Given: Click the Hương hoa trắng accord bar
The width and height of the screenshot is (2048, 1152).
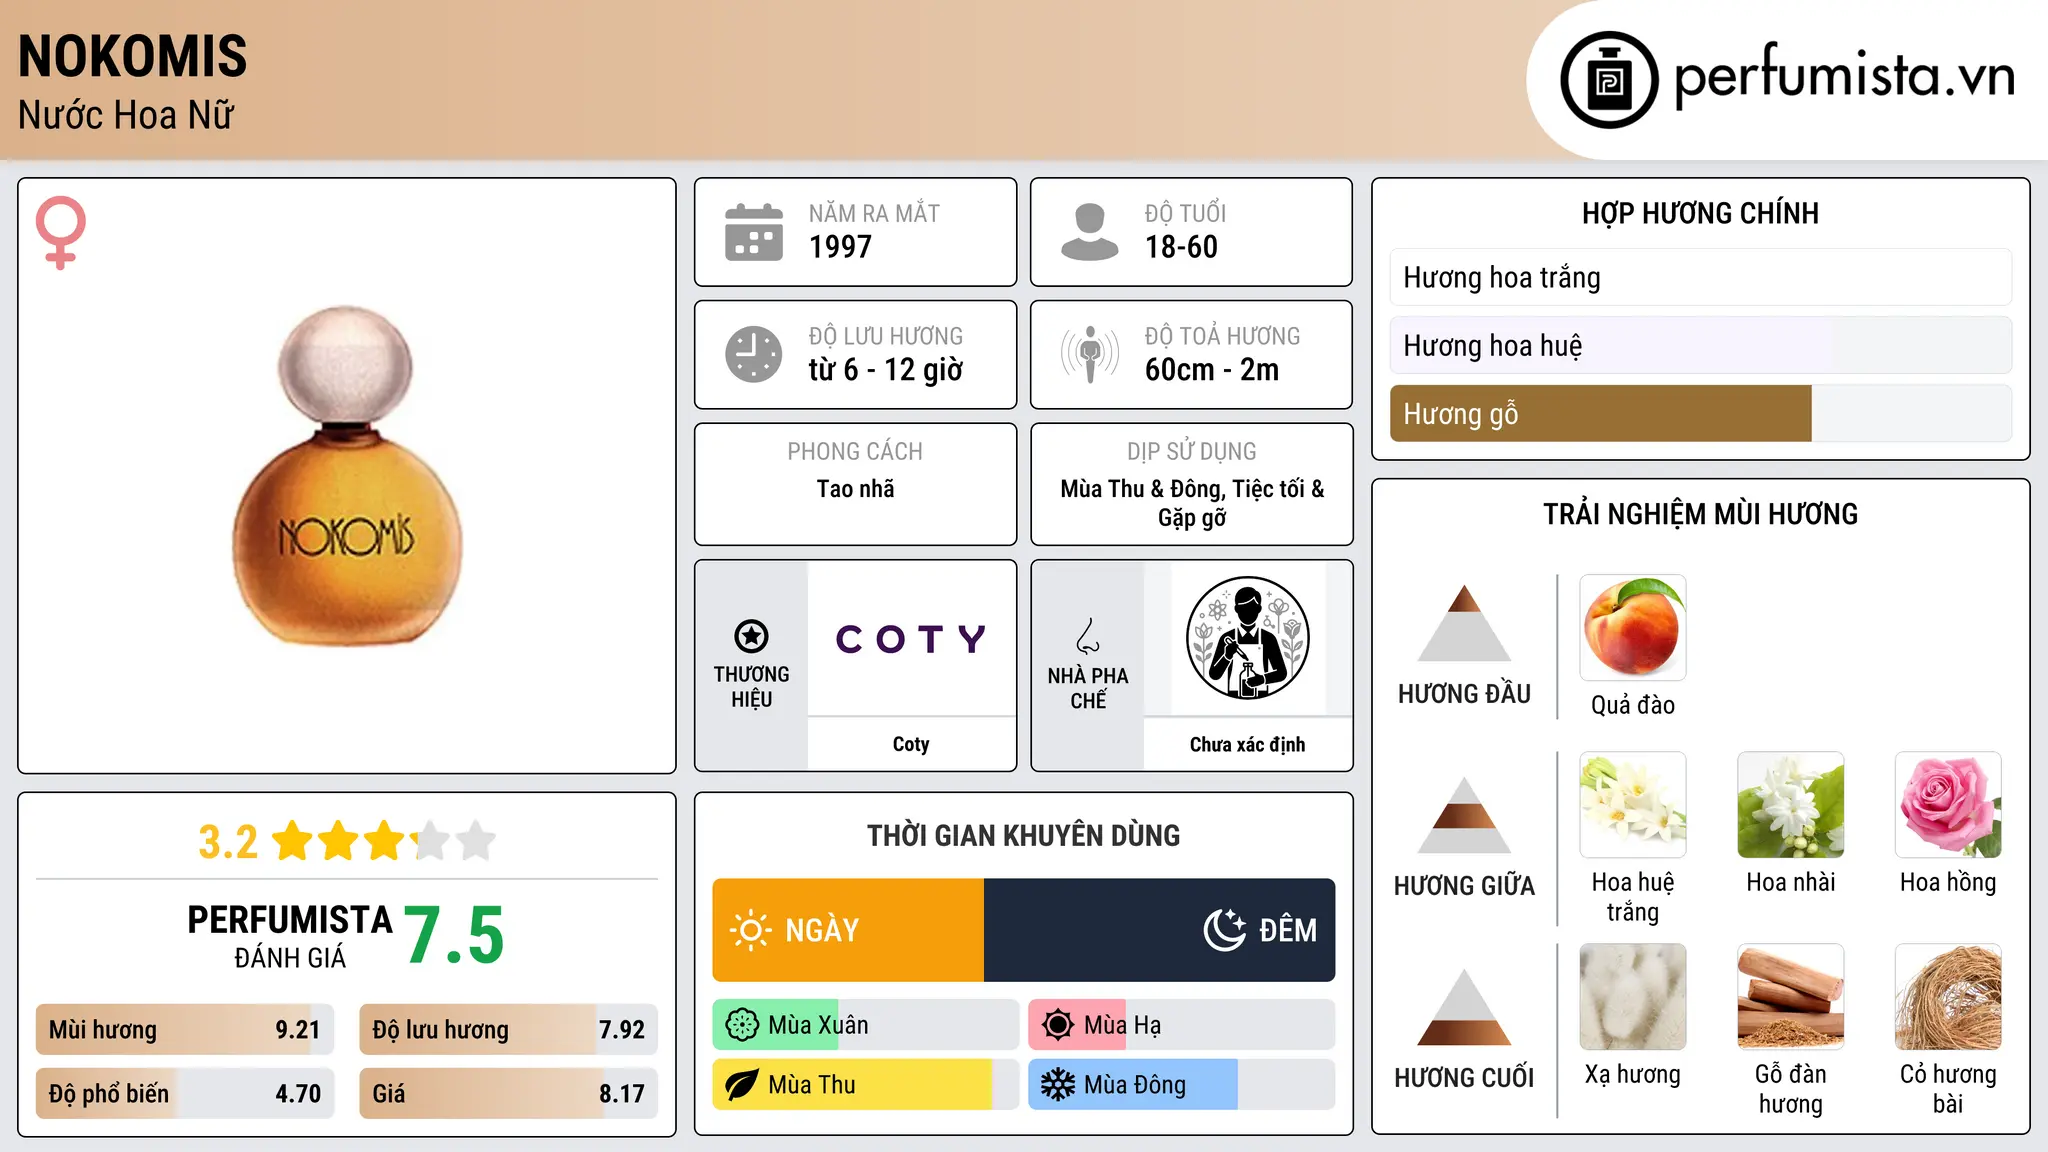Looking at the screenshot, I should pos(1700,277).
